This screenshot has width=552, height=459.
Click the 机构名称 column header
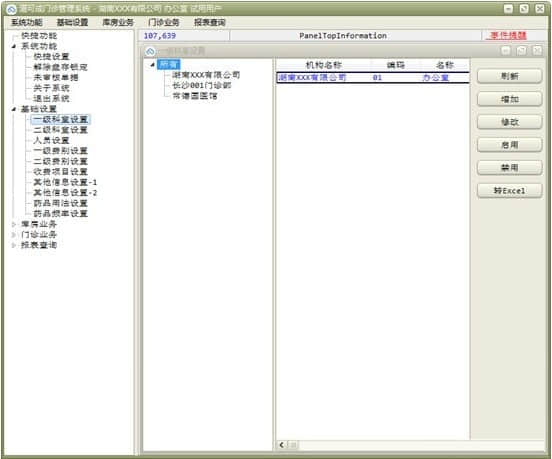coord(324,65)
